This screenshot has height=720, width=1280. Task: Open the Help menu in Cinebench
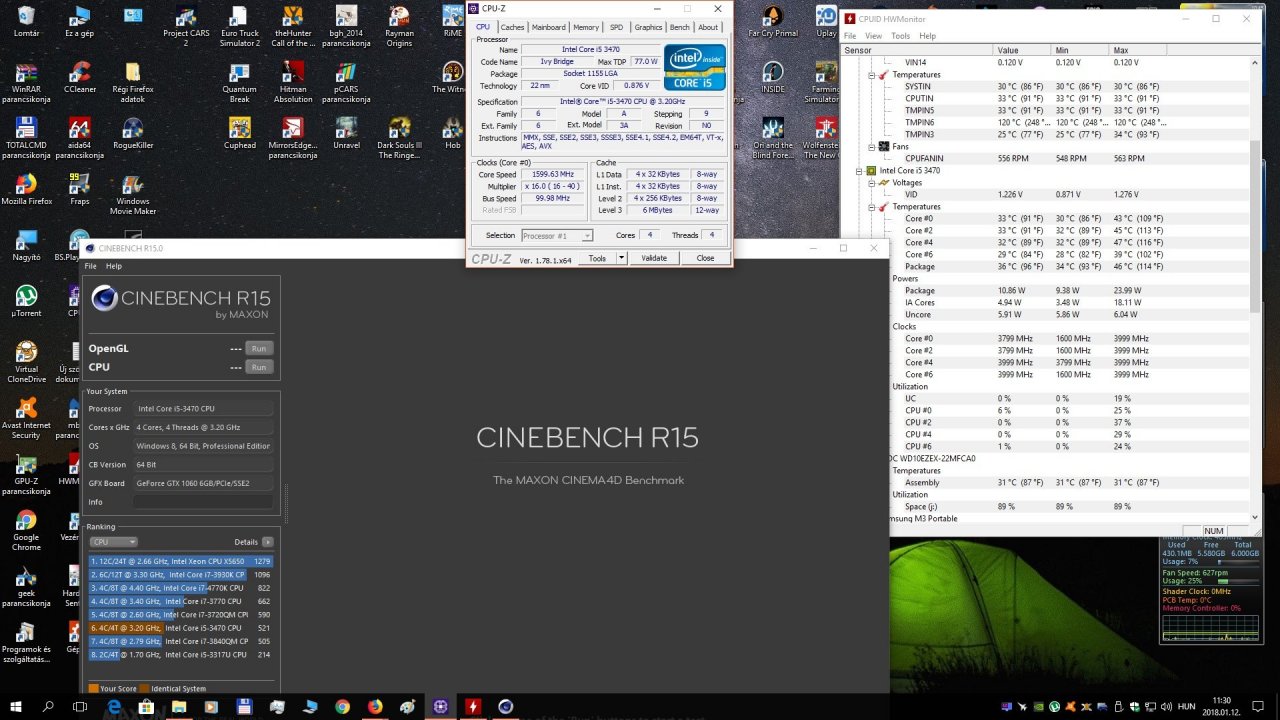click(x=114, y=266)
